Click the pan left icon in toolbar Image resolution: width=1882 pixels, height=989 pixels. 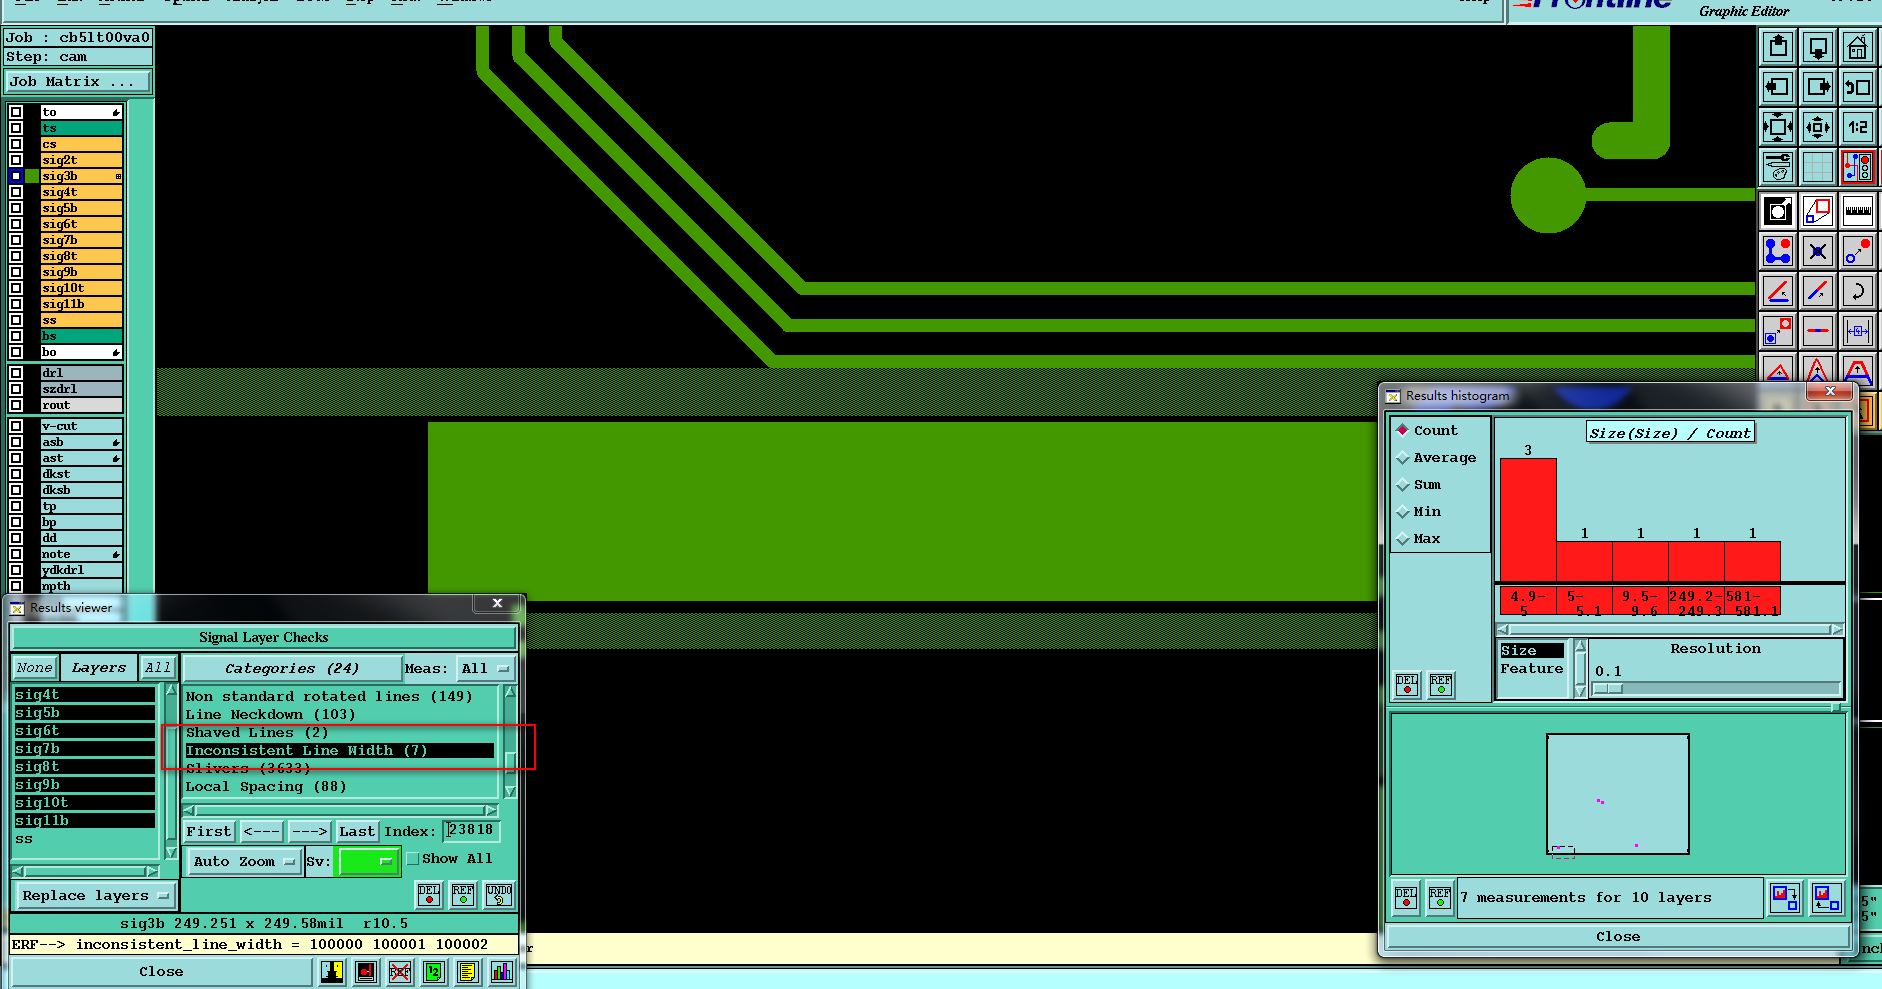click(1778, 87)
